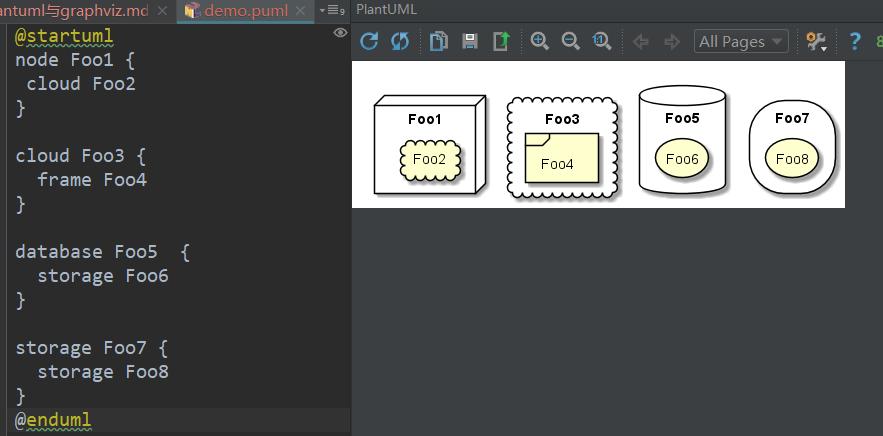Close the demo.puml tab
883x436 pixels.
[303, 11]
